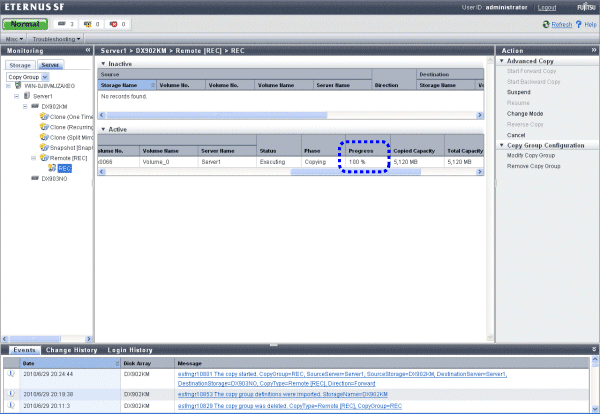
Task: Collapse the Inactive section
Action: tap(103, 64)
